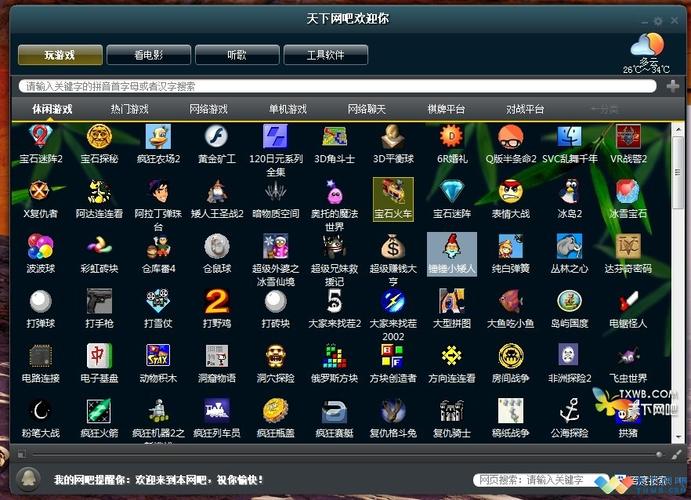The image size is (691, 500).
Task: Start the 疯狂农场2 duck icon
Action: [x=158, y=136]
